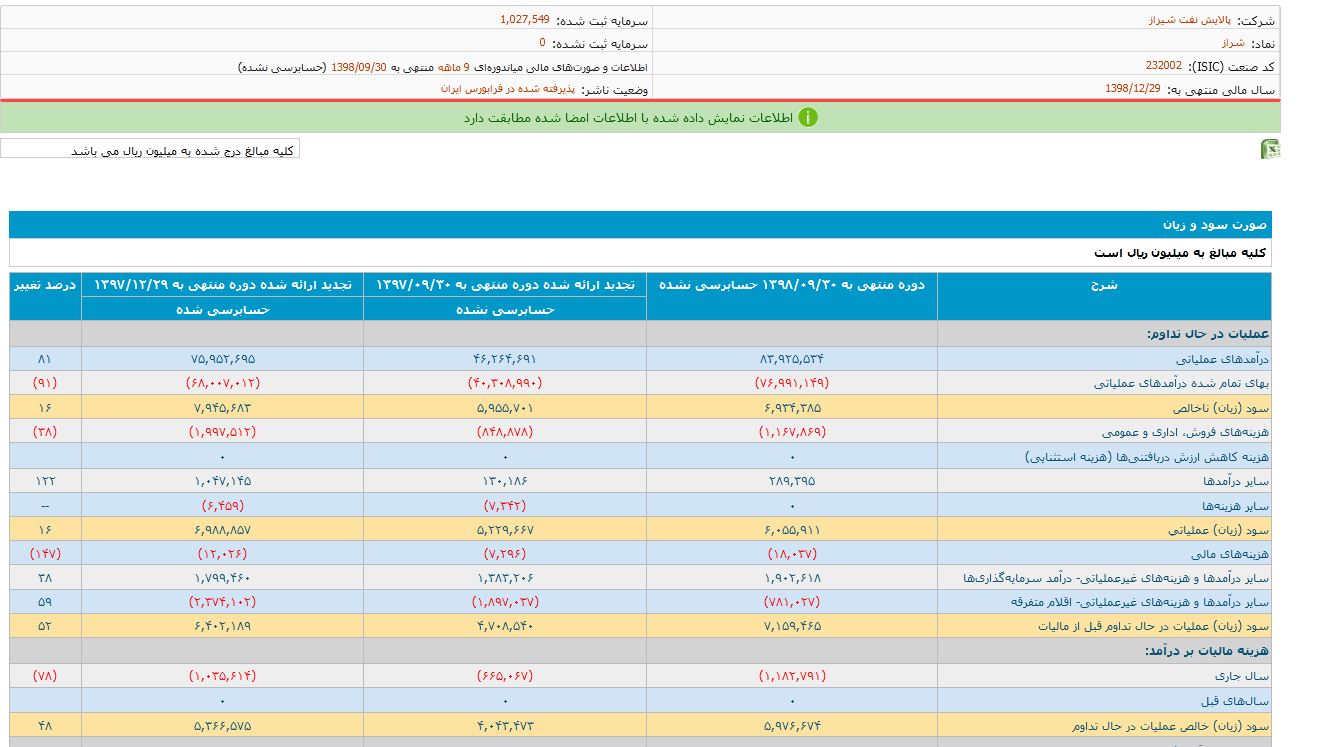Click the عملیات در حال تداوم section heading
The width and height of the screenshot is (1321, 747).
pos(1208,334)
